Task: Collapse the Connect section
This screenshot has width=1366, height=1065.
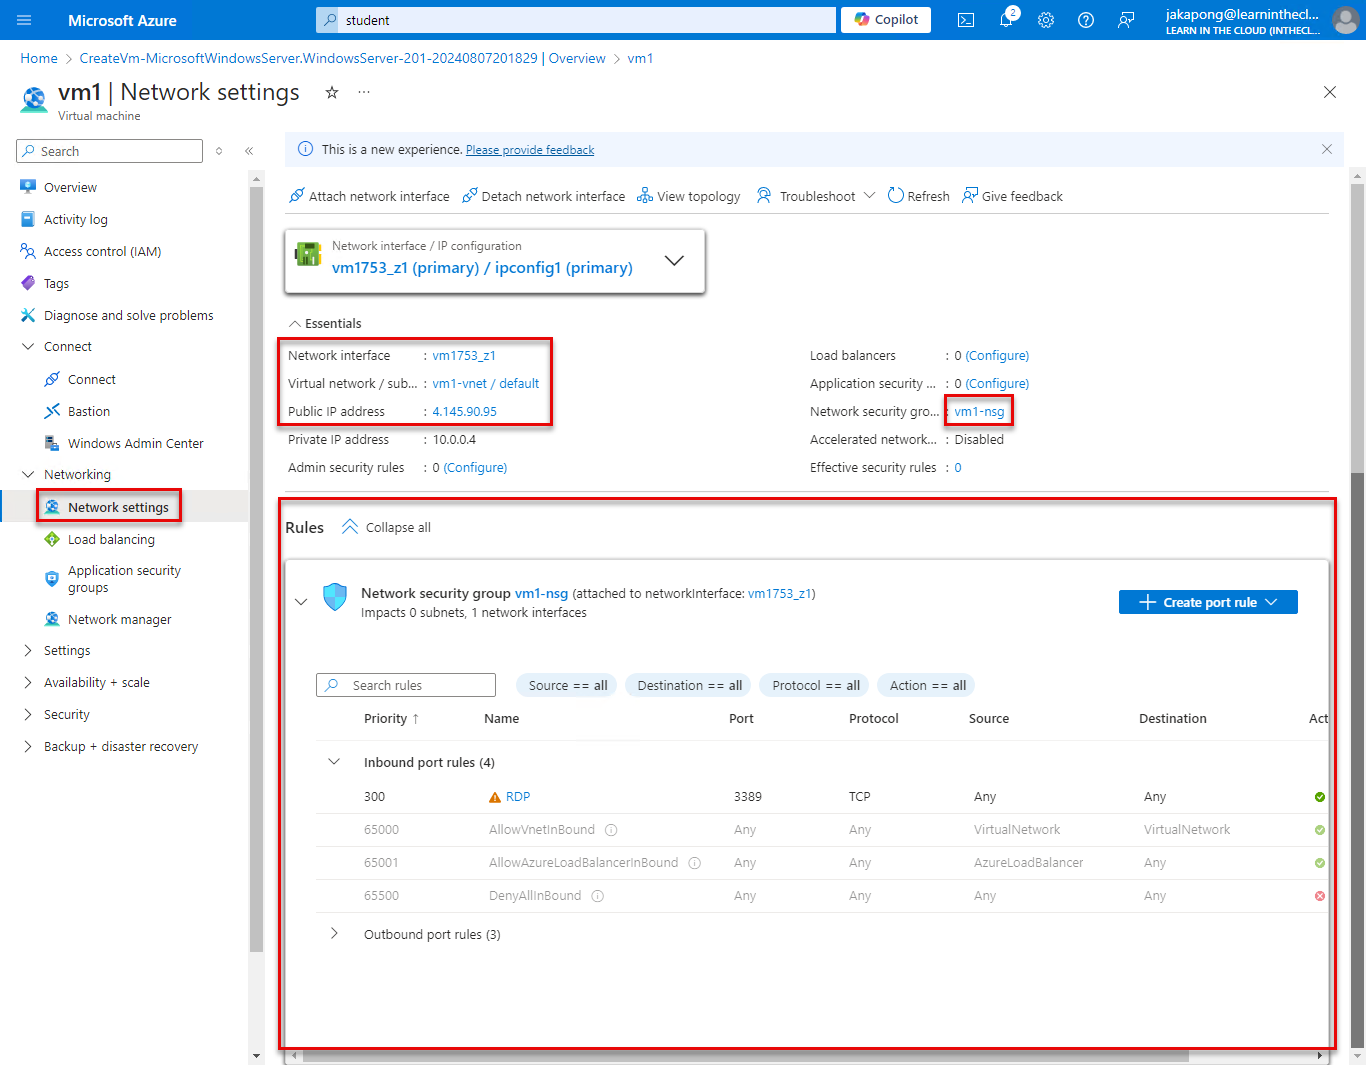Action: [x=28, y=347]
